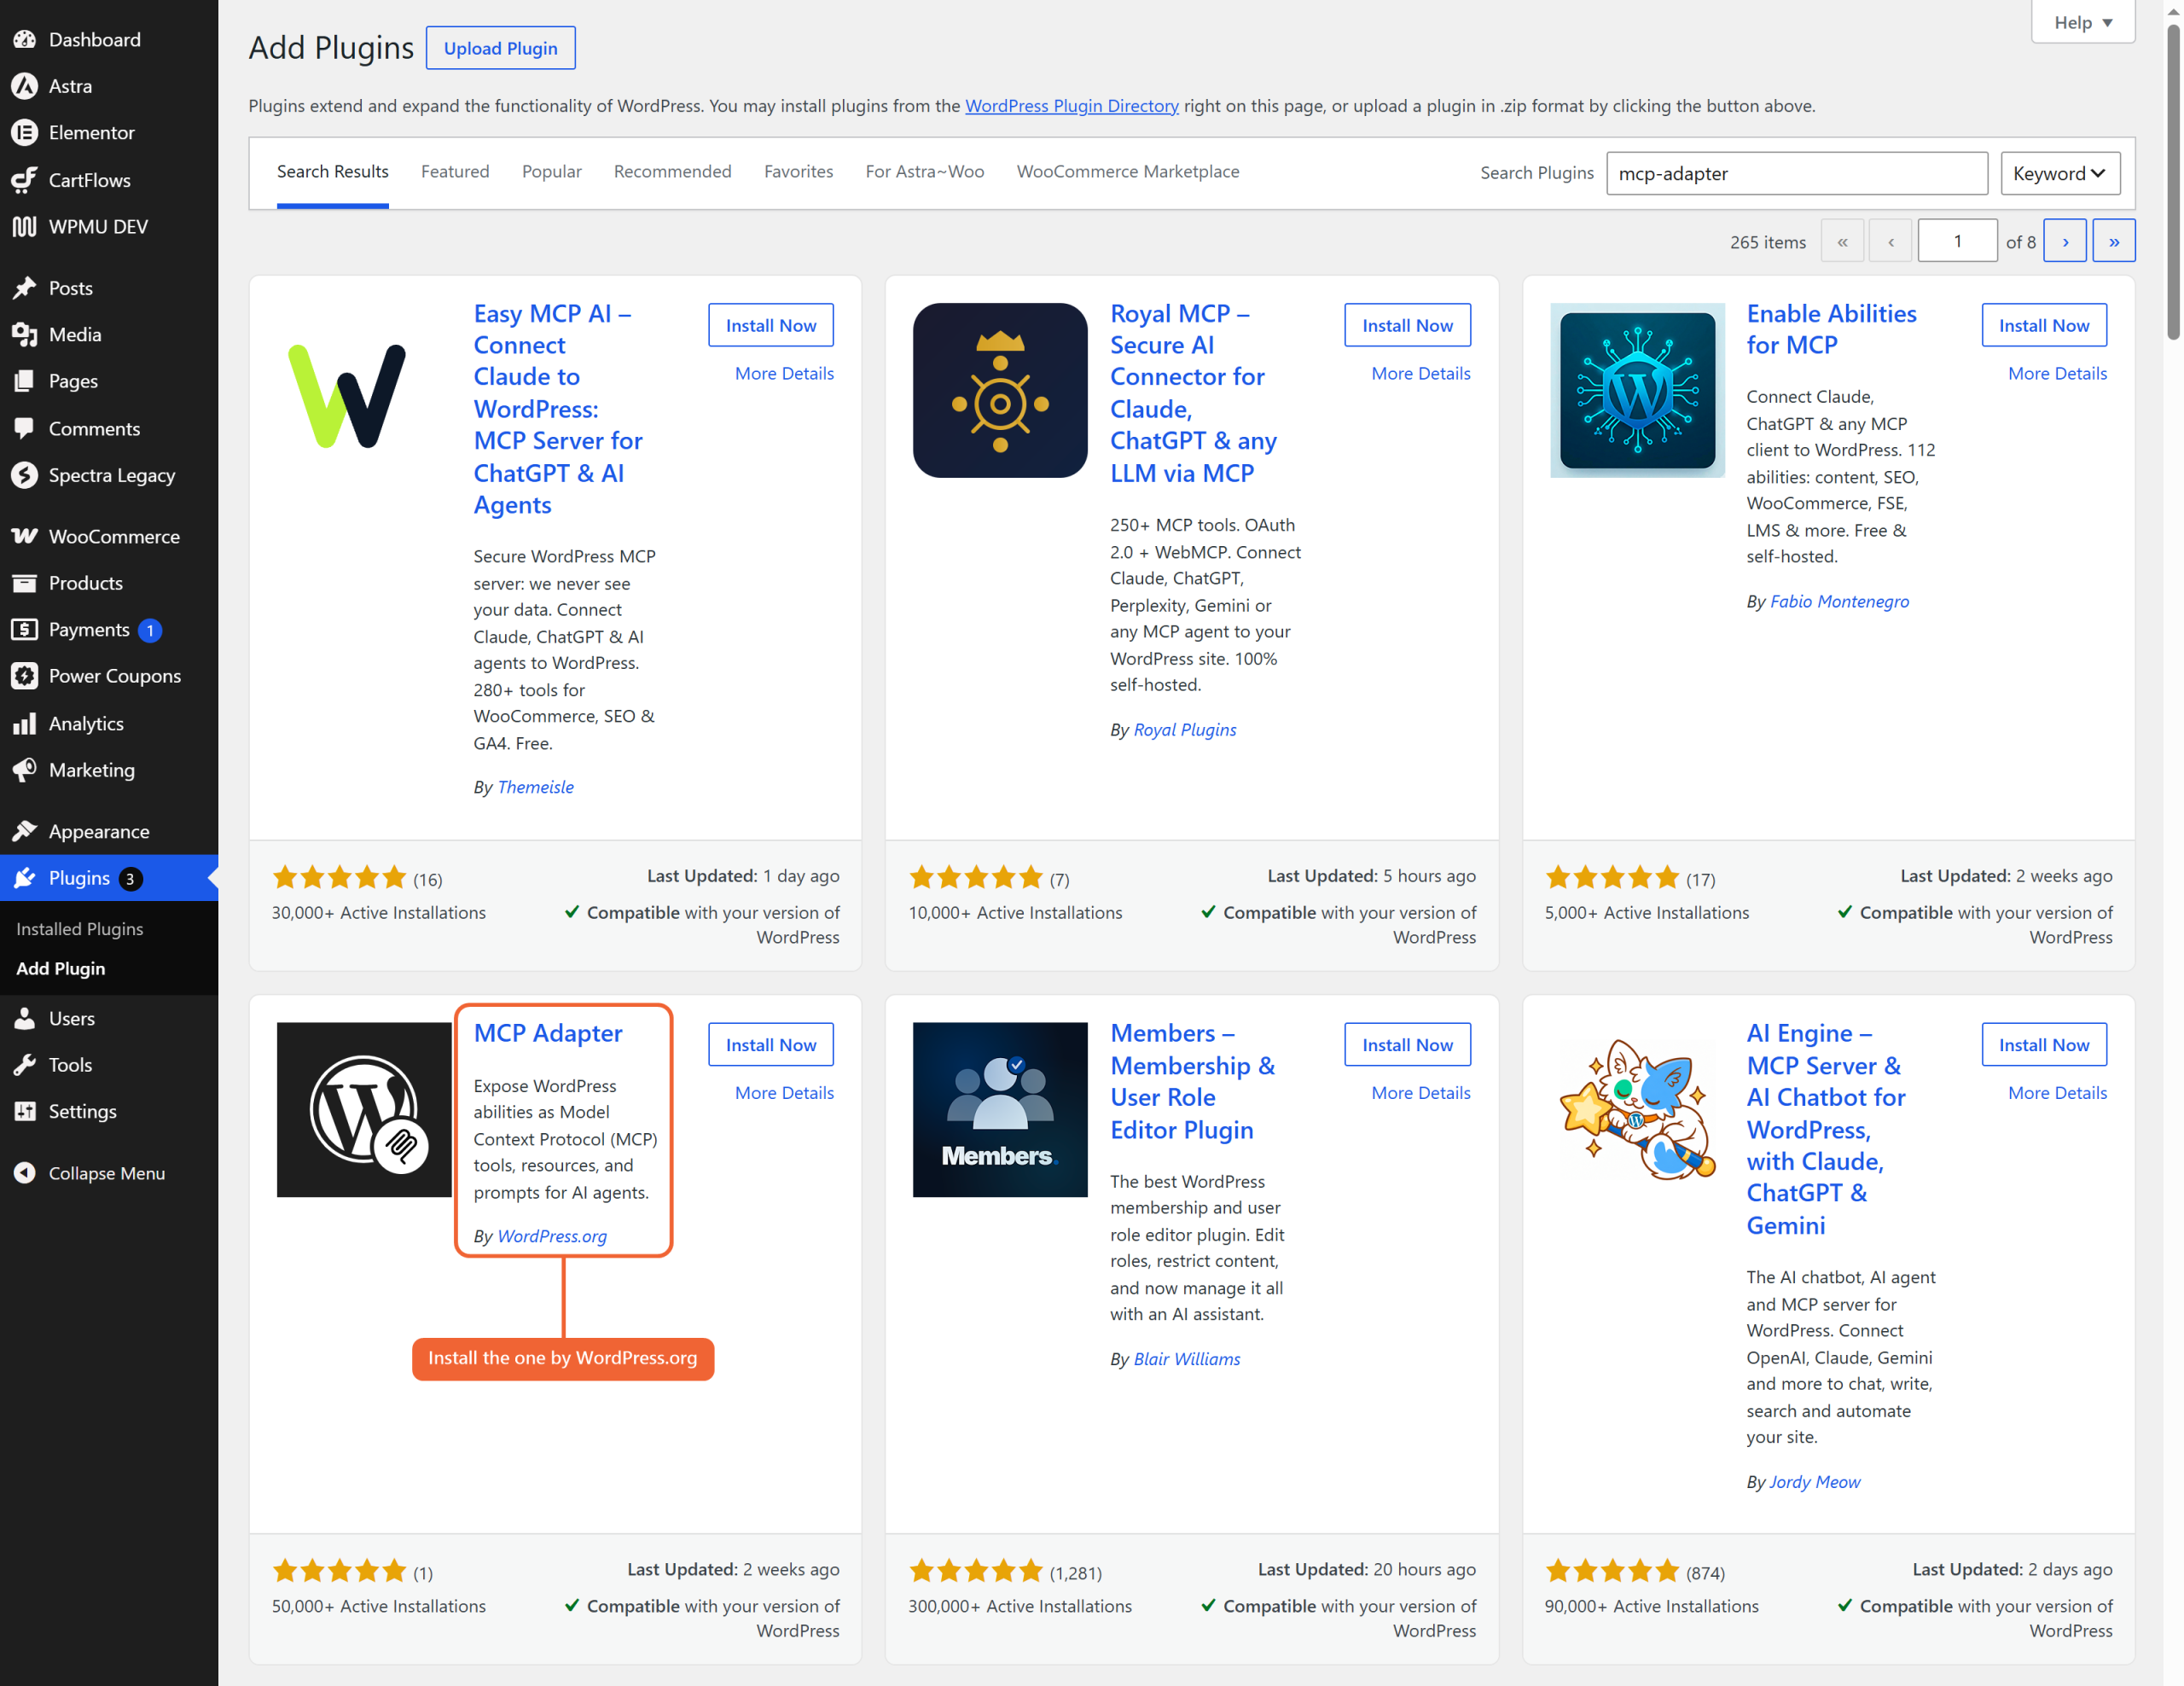Click the Comments bubble icon
The height and width of the screenshot is (1686, 2184).
(25, 428)
